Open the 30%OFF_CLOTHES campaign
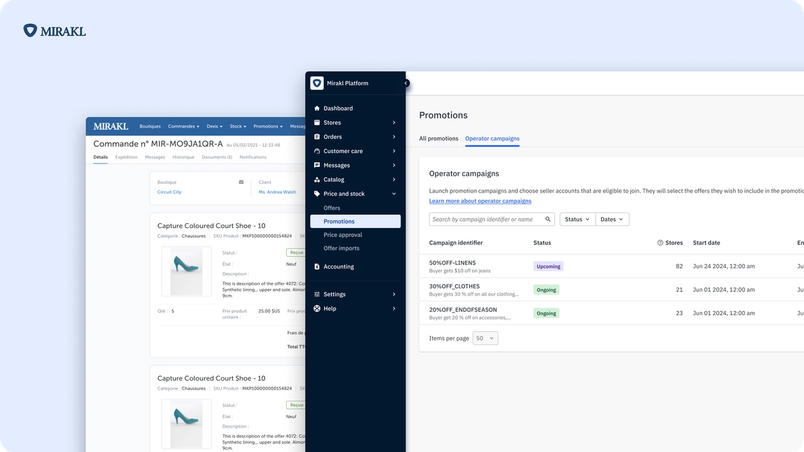The image size is (804, 452). (x=454, y=286)
